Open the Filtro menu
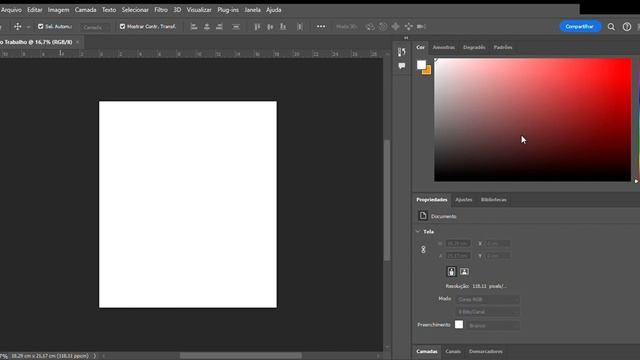This screenshot has height=360, width=640. pos(161,10)
